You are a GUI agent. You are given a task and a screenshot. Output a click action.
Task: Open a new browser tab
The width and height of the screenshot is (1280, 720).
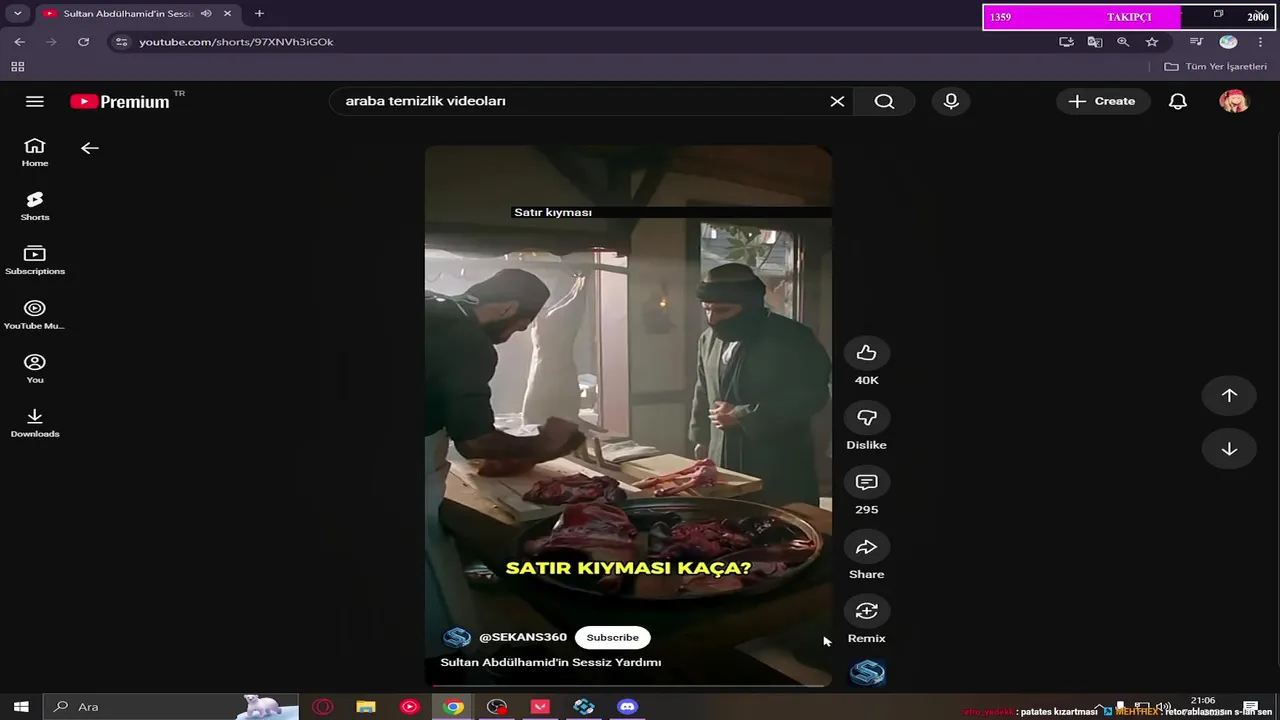[x=259, y=14]
